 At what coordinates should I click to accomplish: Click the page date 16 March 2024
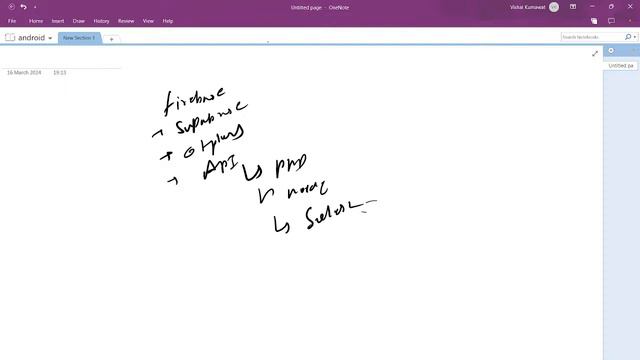coord(24,73)
